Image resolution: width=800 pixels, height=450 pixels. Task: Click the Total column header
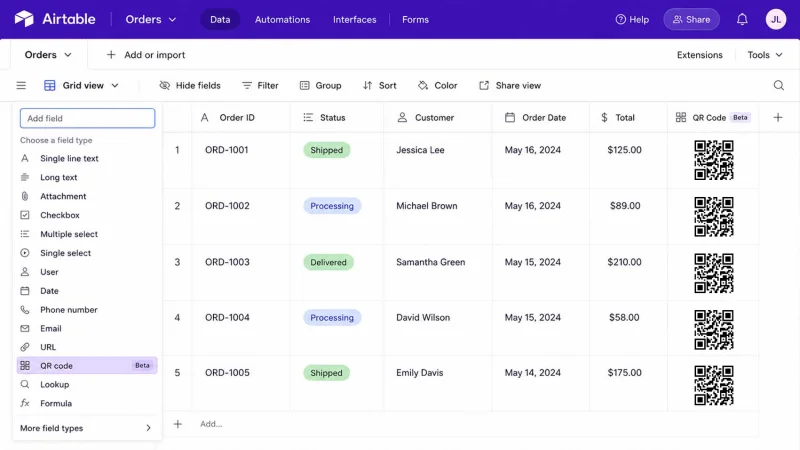click(628, 118)
